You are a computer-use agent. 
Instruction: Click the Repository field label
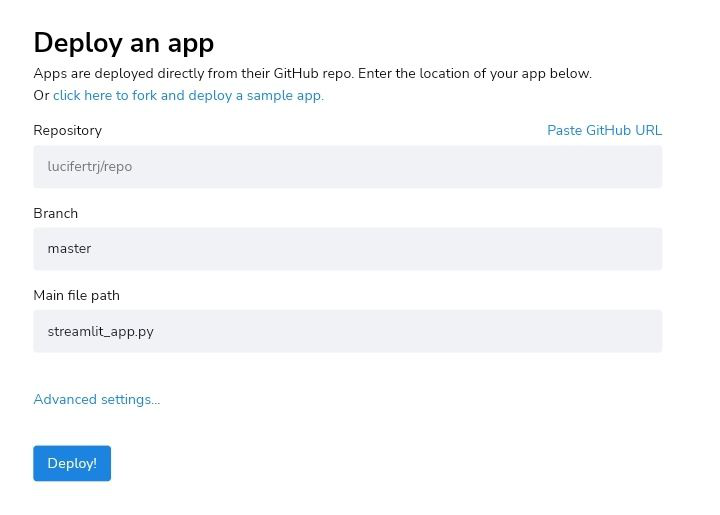(x=68, y=130)
